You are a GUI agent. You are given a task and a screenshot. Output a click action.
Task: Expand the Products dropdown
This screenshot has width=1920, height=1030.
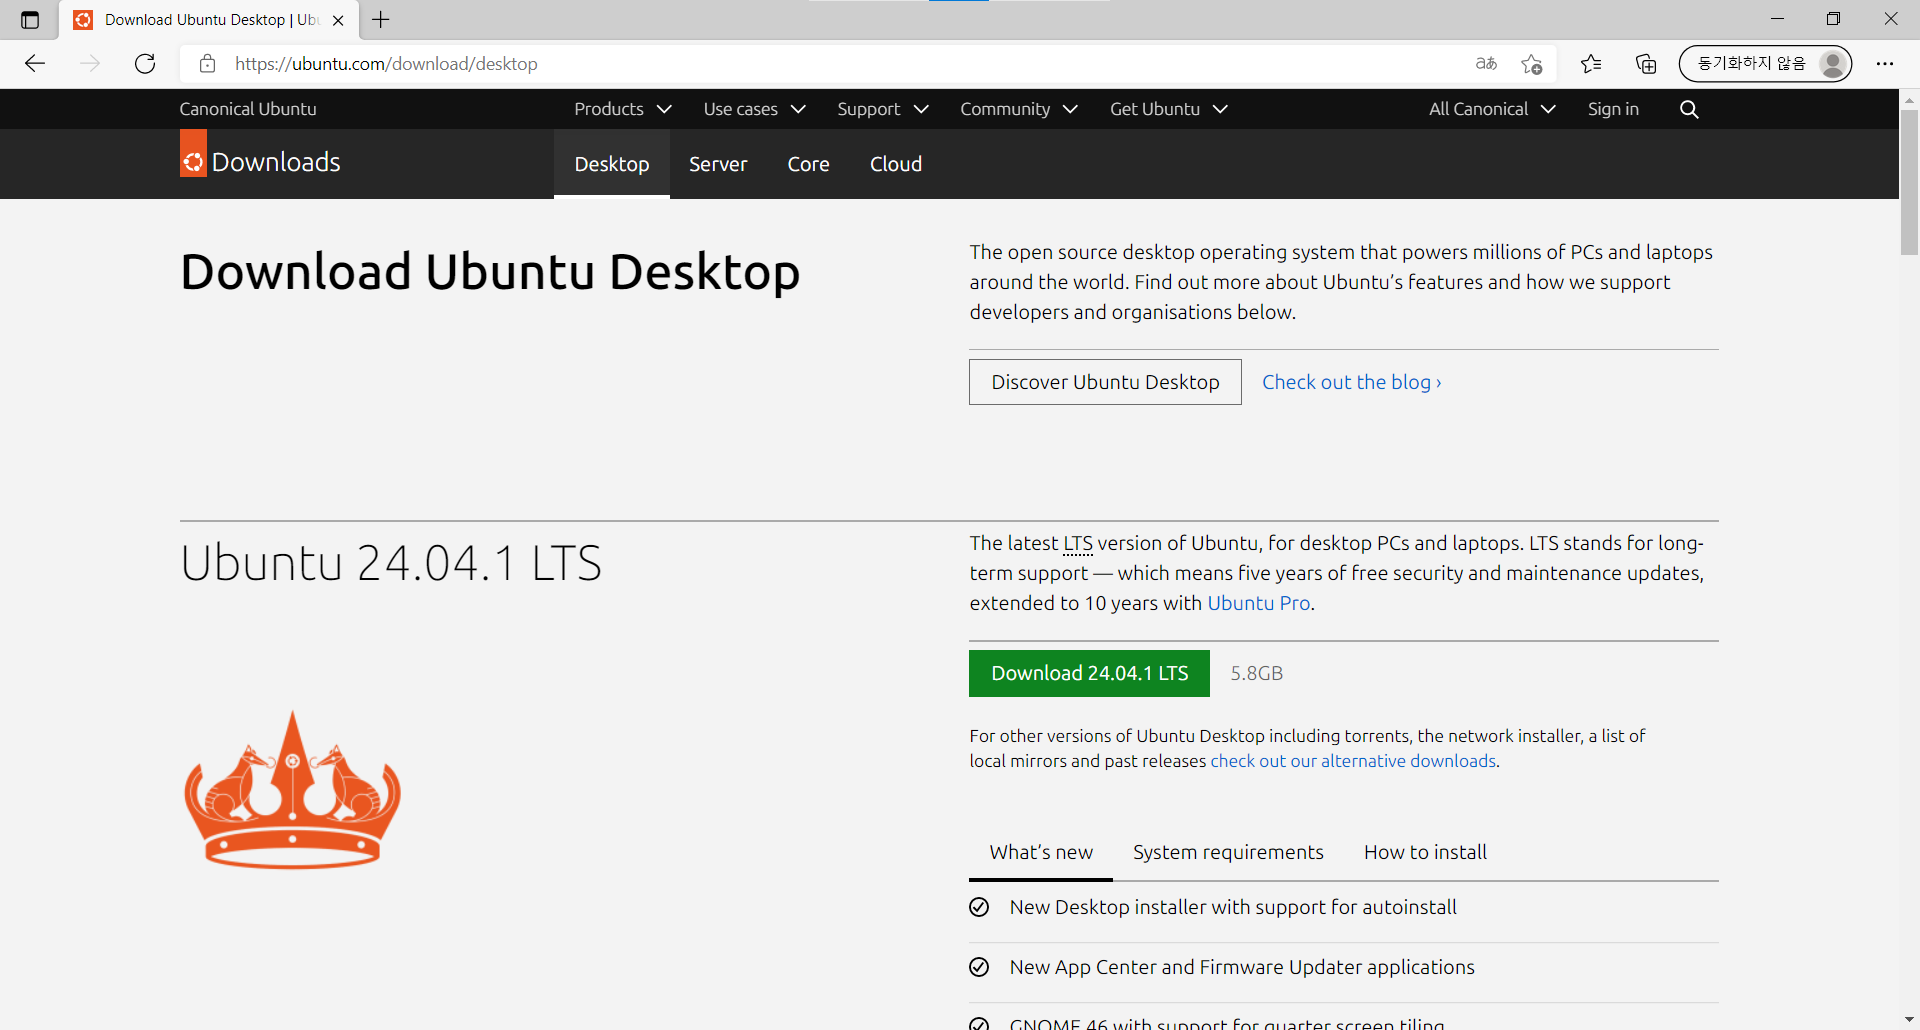coord(622,109)
